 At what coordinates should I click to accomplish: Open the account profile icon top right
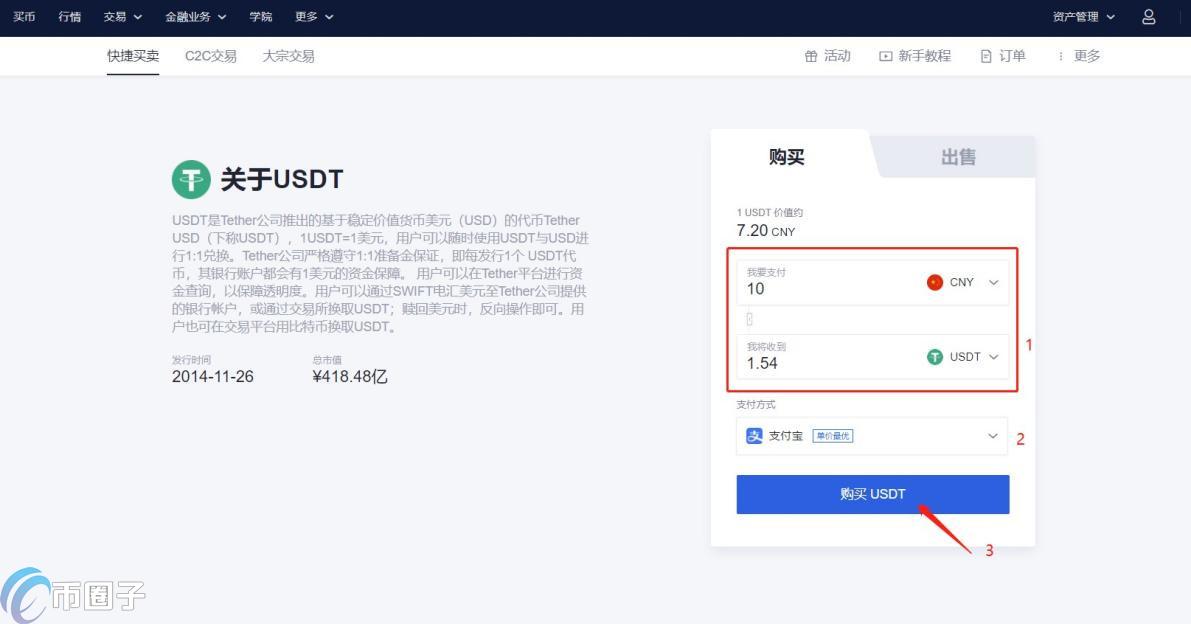click(1148, 16)
